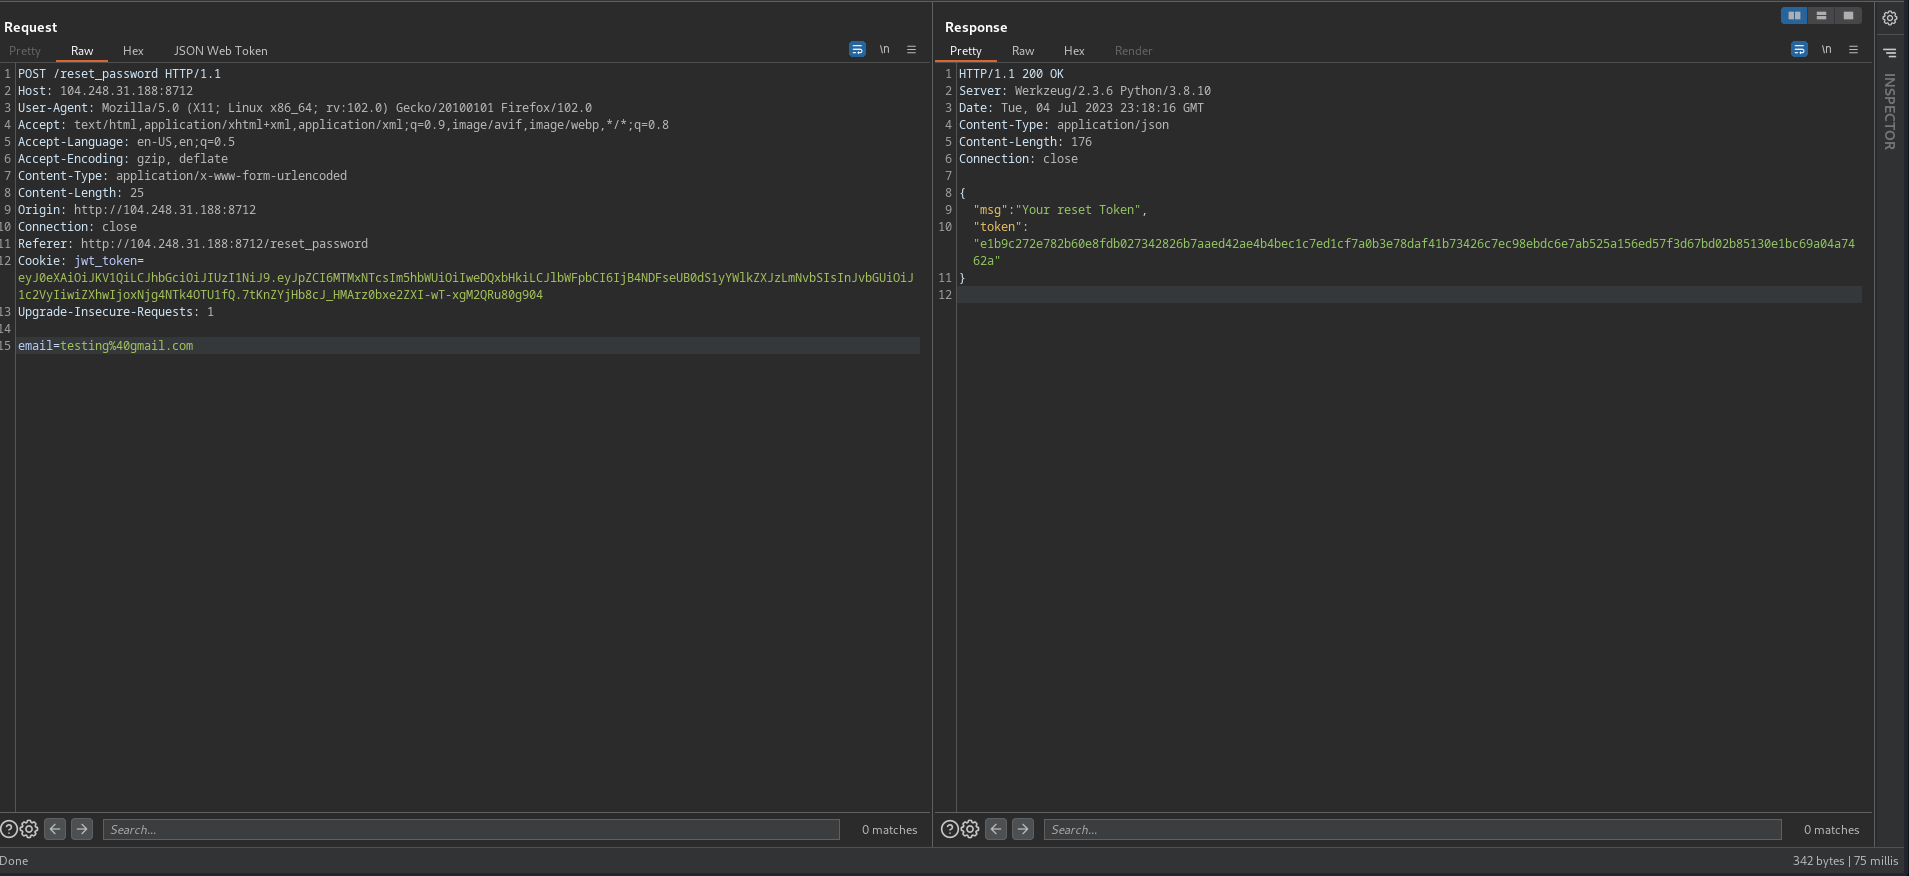Click the HTTP/1.1 200 OK status line
Image resolution: width=1909 pixels, height=876 pixels.
tap(1011, 74)
